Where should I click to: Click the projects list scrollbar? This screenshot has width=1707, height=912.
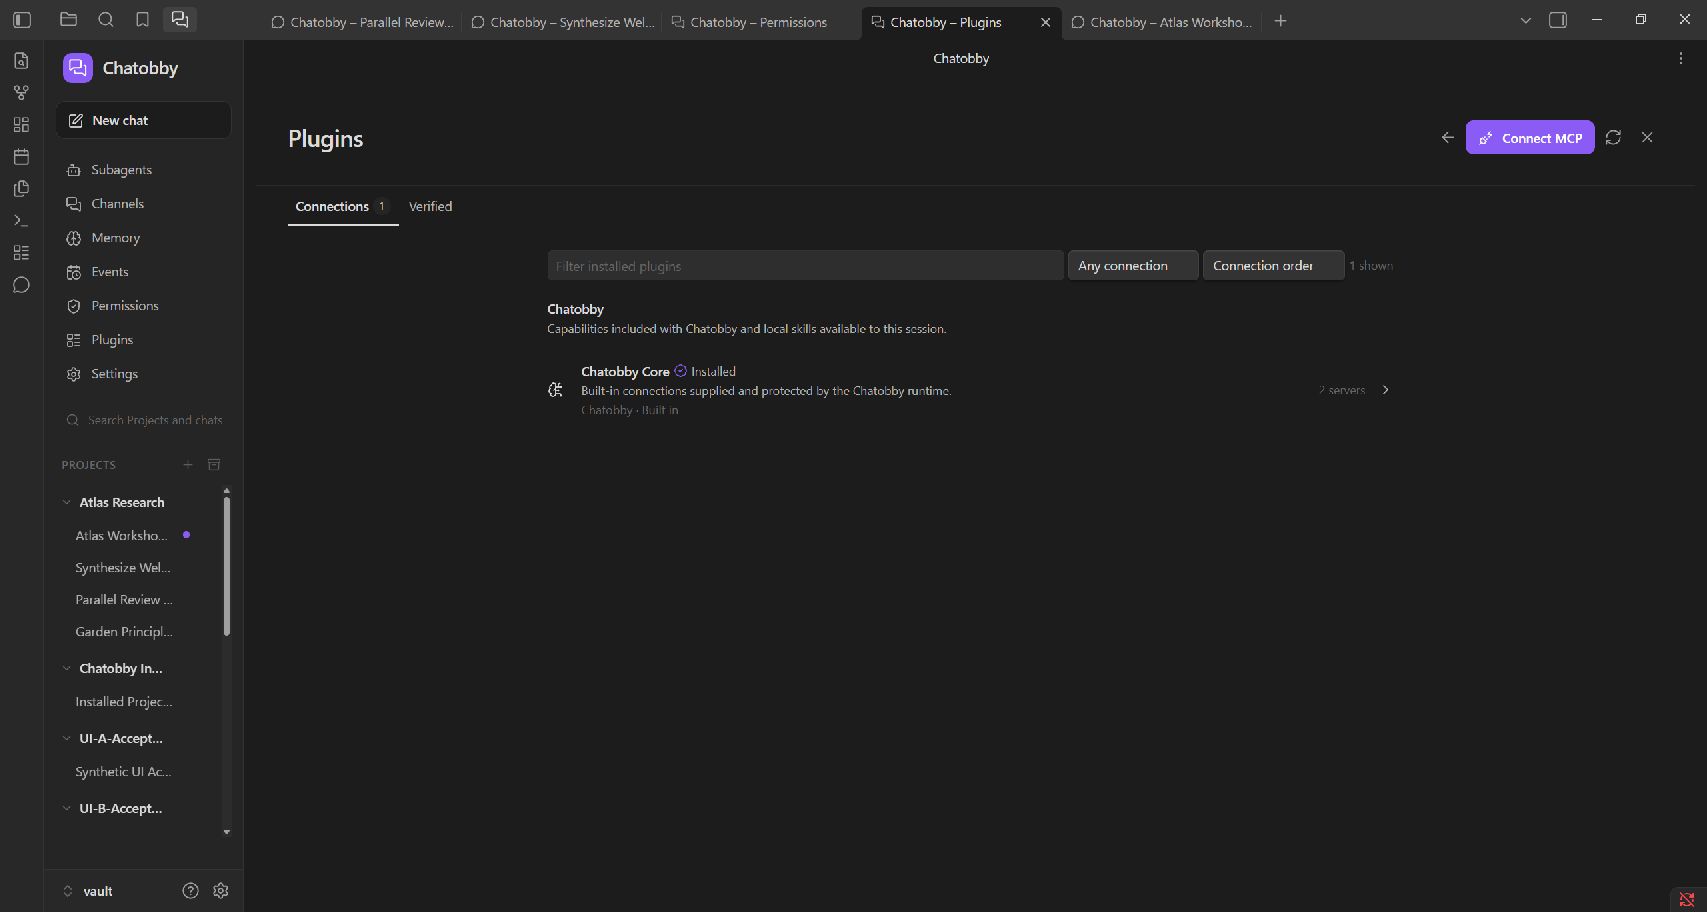(x=227, y=566)
